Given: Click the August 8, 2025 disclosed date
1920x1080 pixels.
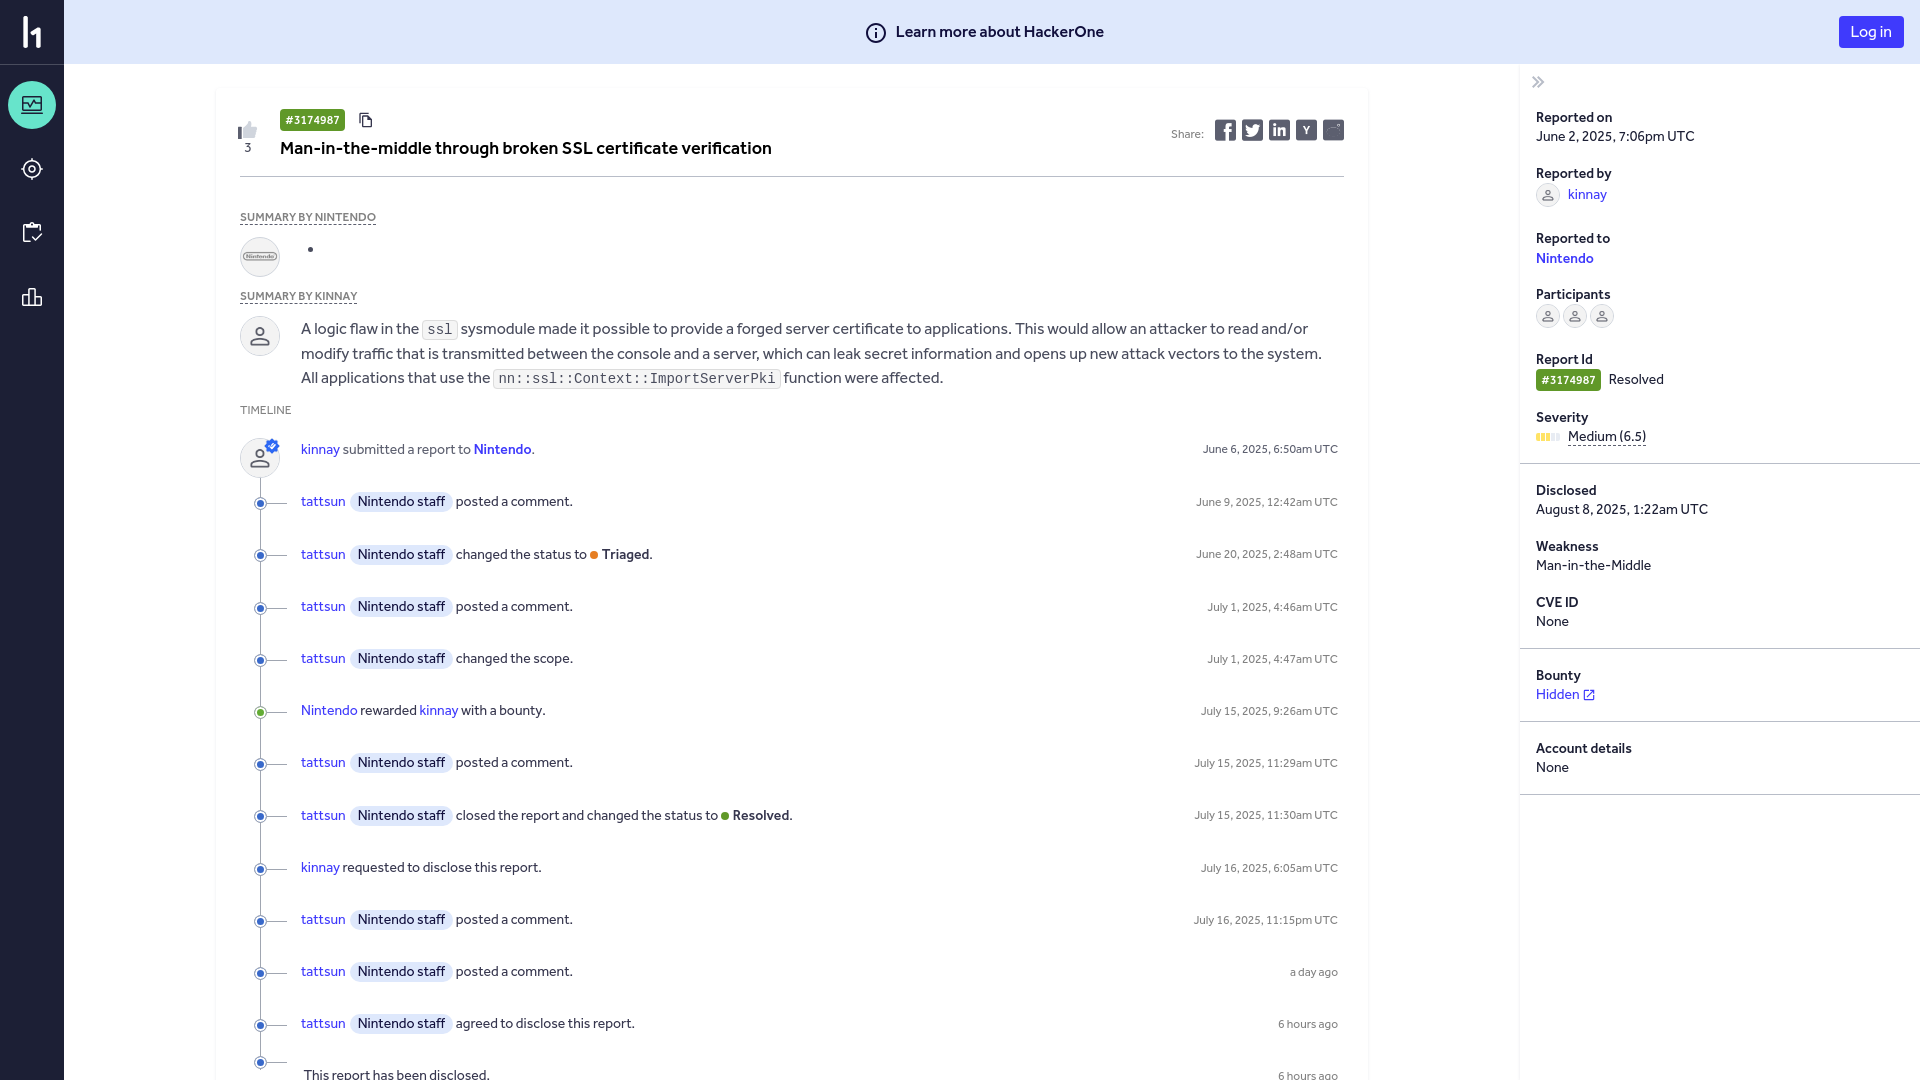Looking at the screenshot, I should coord(1622,509).
